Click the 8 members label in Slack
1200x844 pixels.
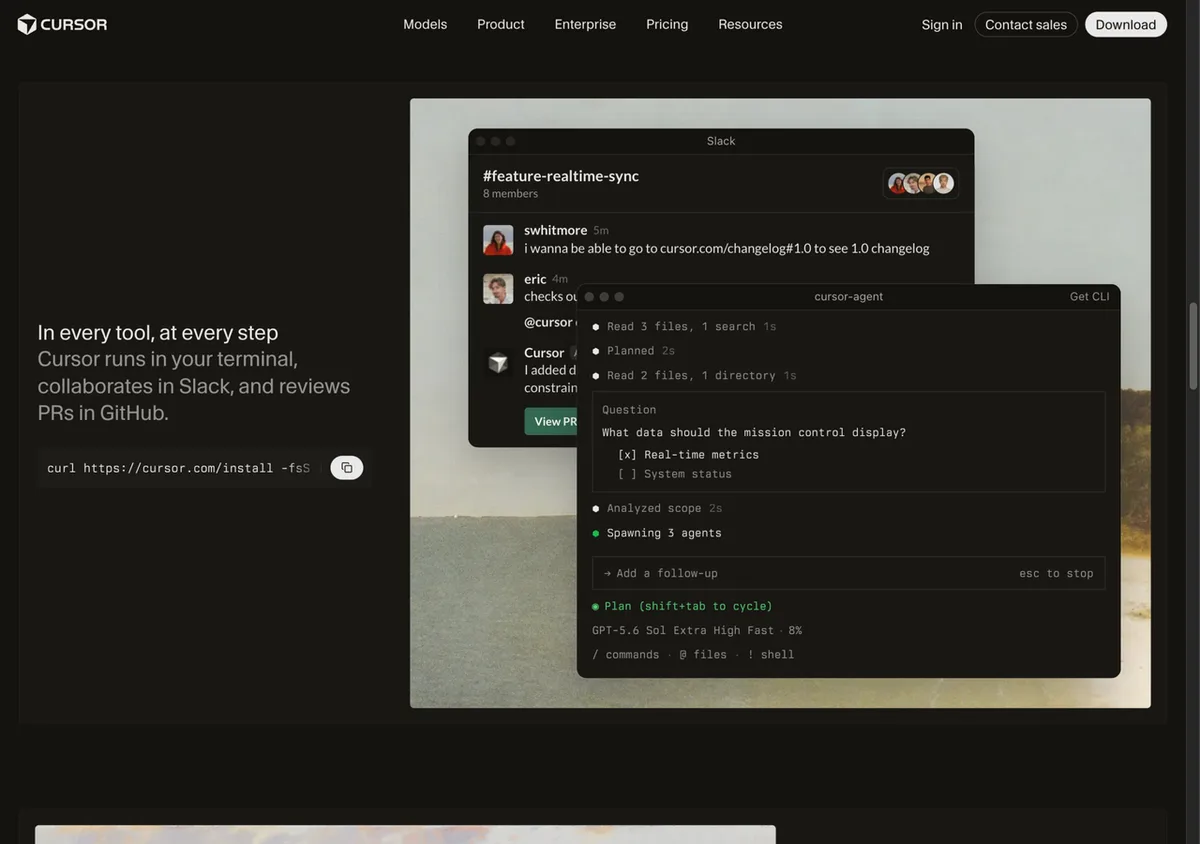point(510,194)
